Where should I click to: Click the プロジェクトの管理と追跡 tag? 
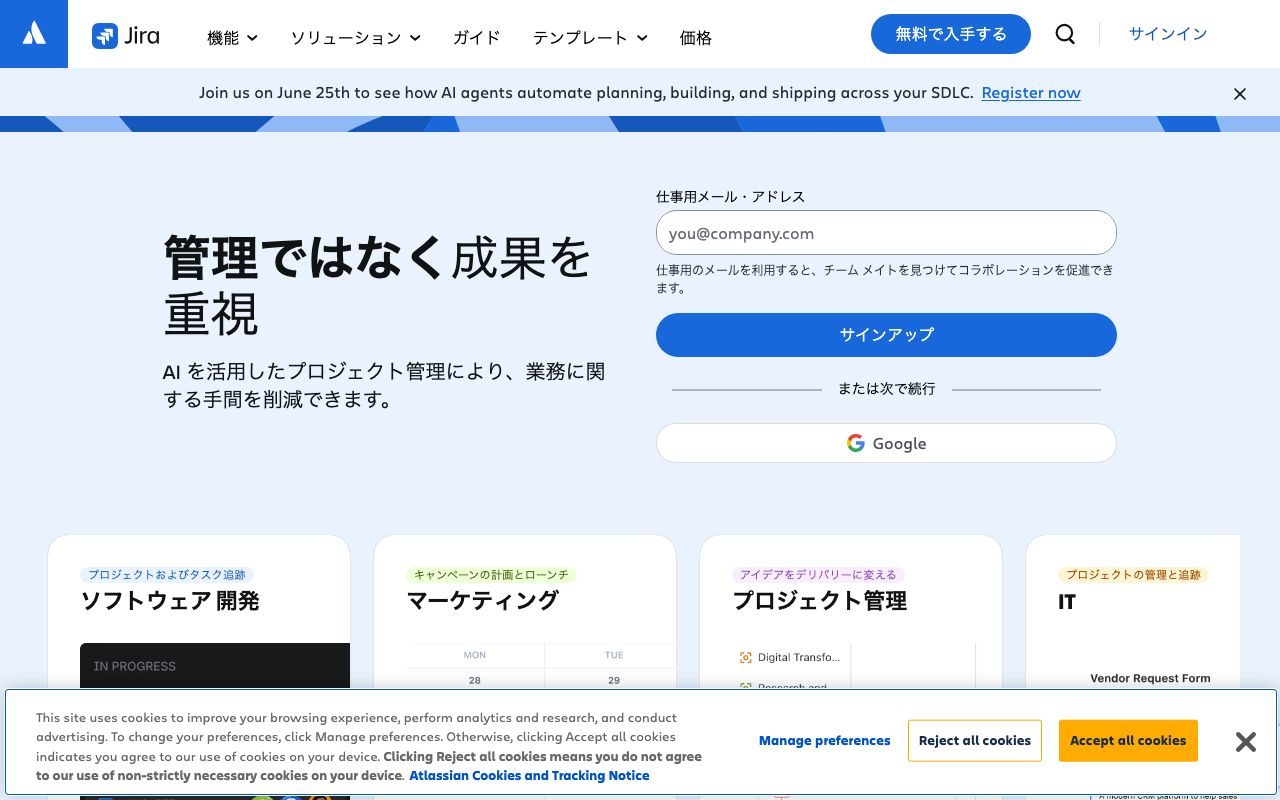coord(1133,575)
